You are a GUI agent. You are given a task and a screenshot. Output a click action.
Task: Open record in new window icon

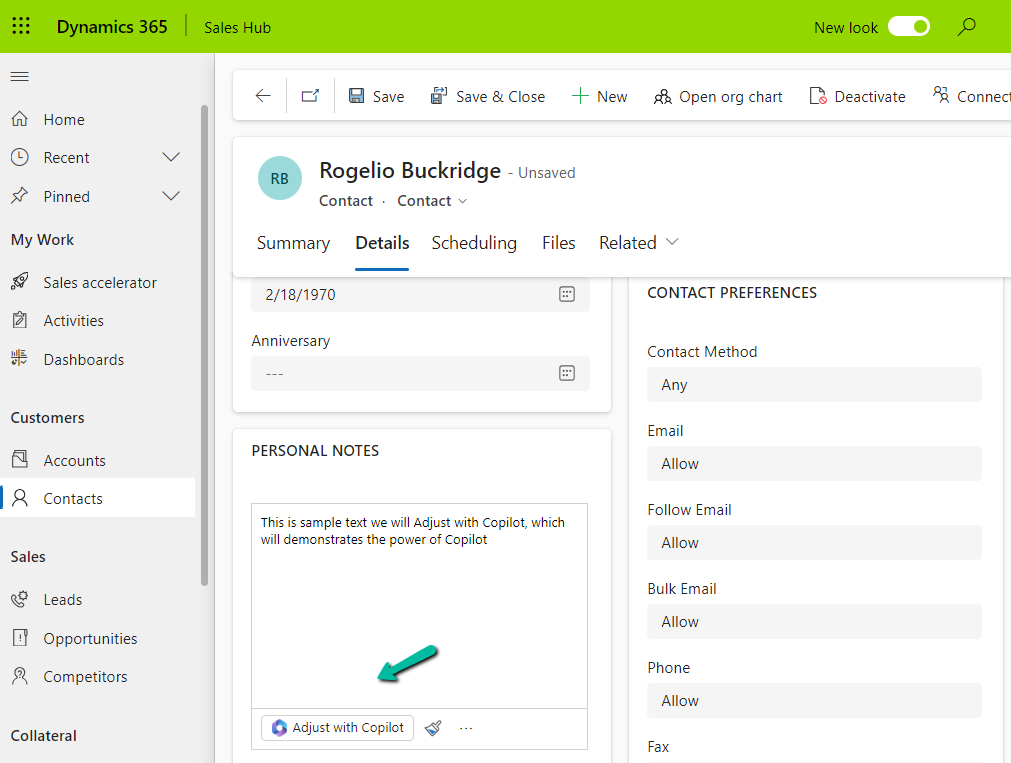[310, 96]
